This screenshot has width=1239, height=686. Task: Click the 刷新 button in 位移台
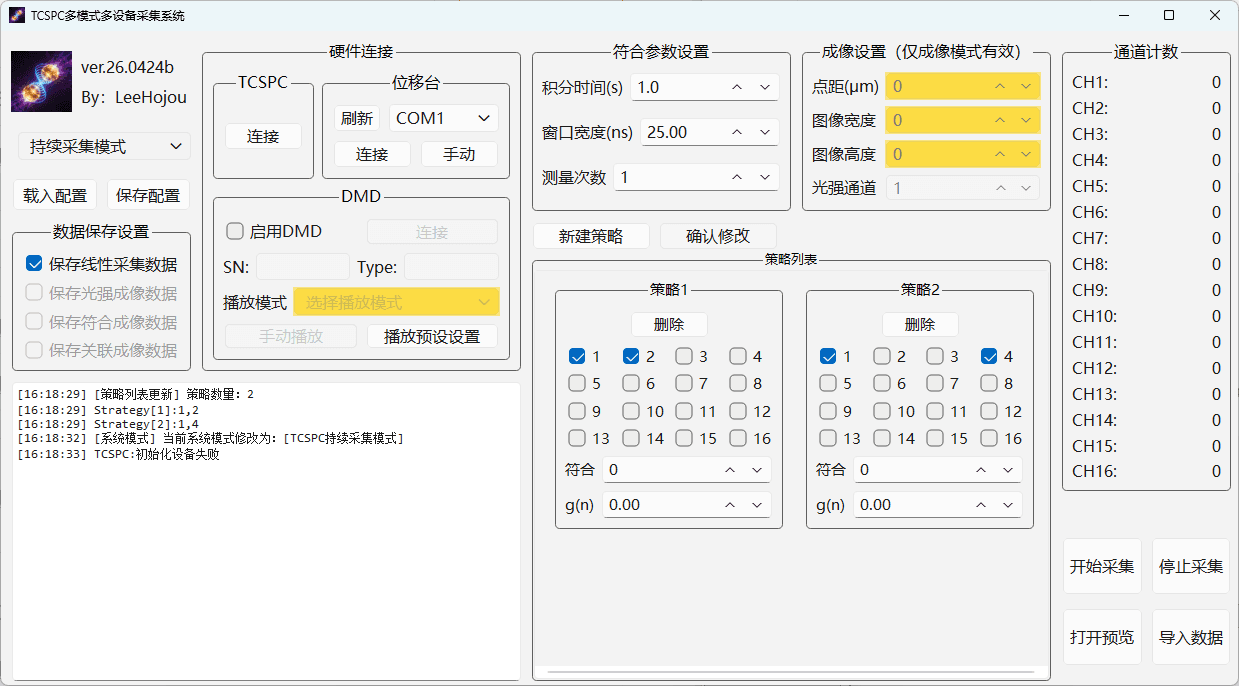[357, 118]
